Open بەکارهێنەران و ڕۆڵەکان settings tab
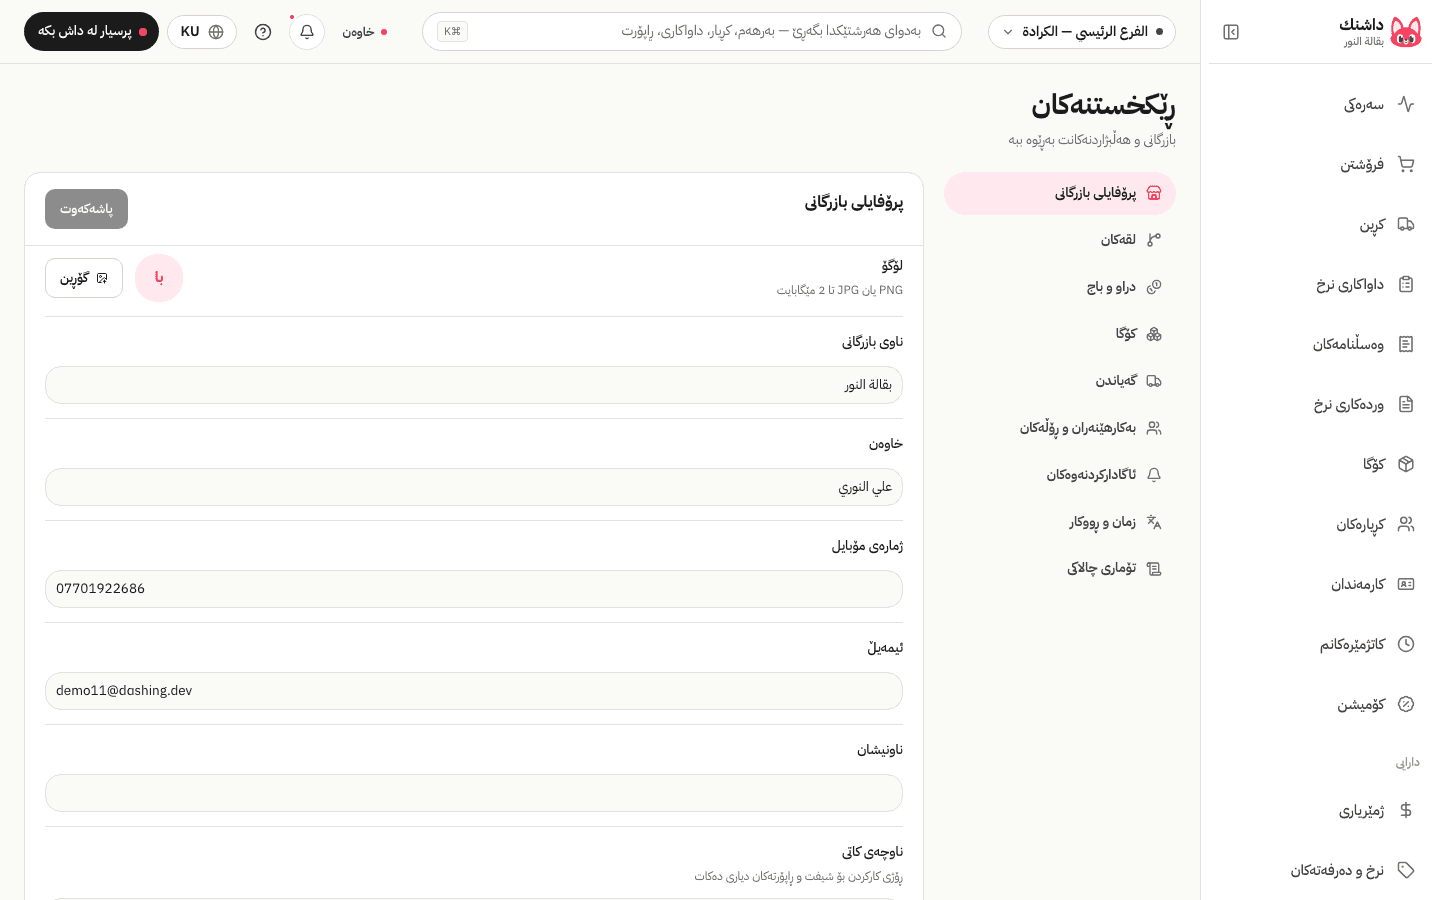The height and width of the screenshot is (900, 1440). pos(1060,428)
